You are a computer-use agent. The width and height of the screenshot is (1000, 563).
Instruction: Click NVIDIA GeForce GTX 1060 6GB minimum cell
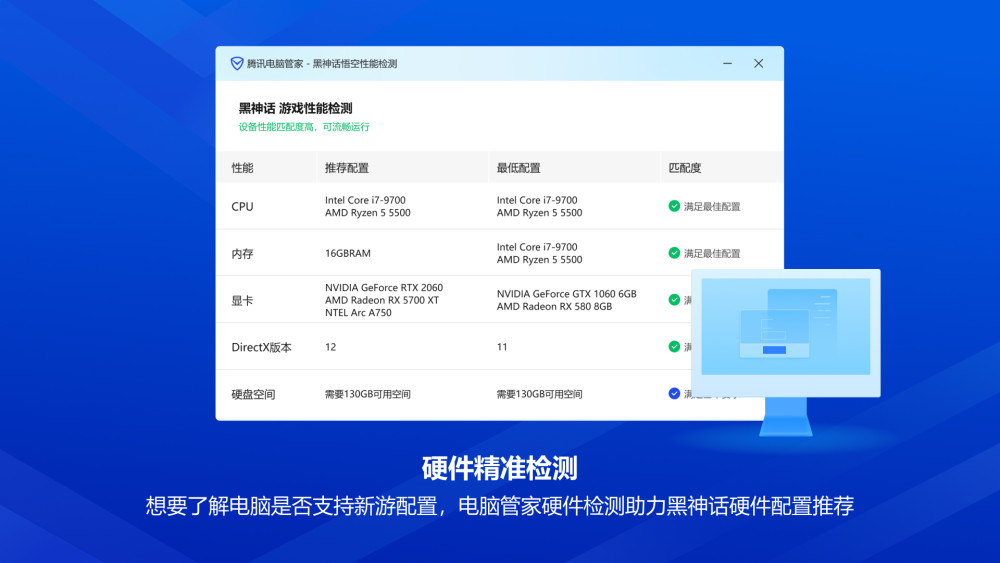(566, 294)
